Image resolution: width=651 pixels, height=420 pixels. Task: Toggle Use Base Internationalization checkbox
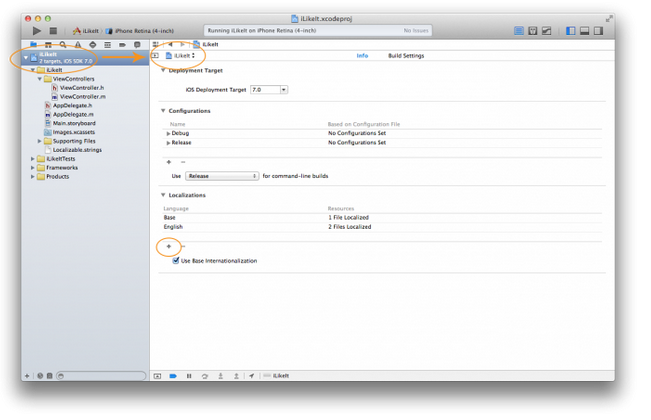[176, 261]
